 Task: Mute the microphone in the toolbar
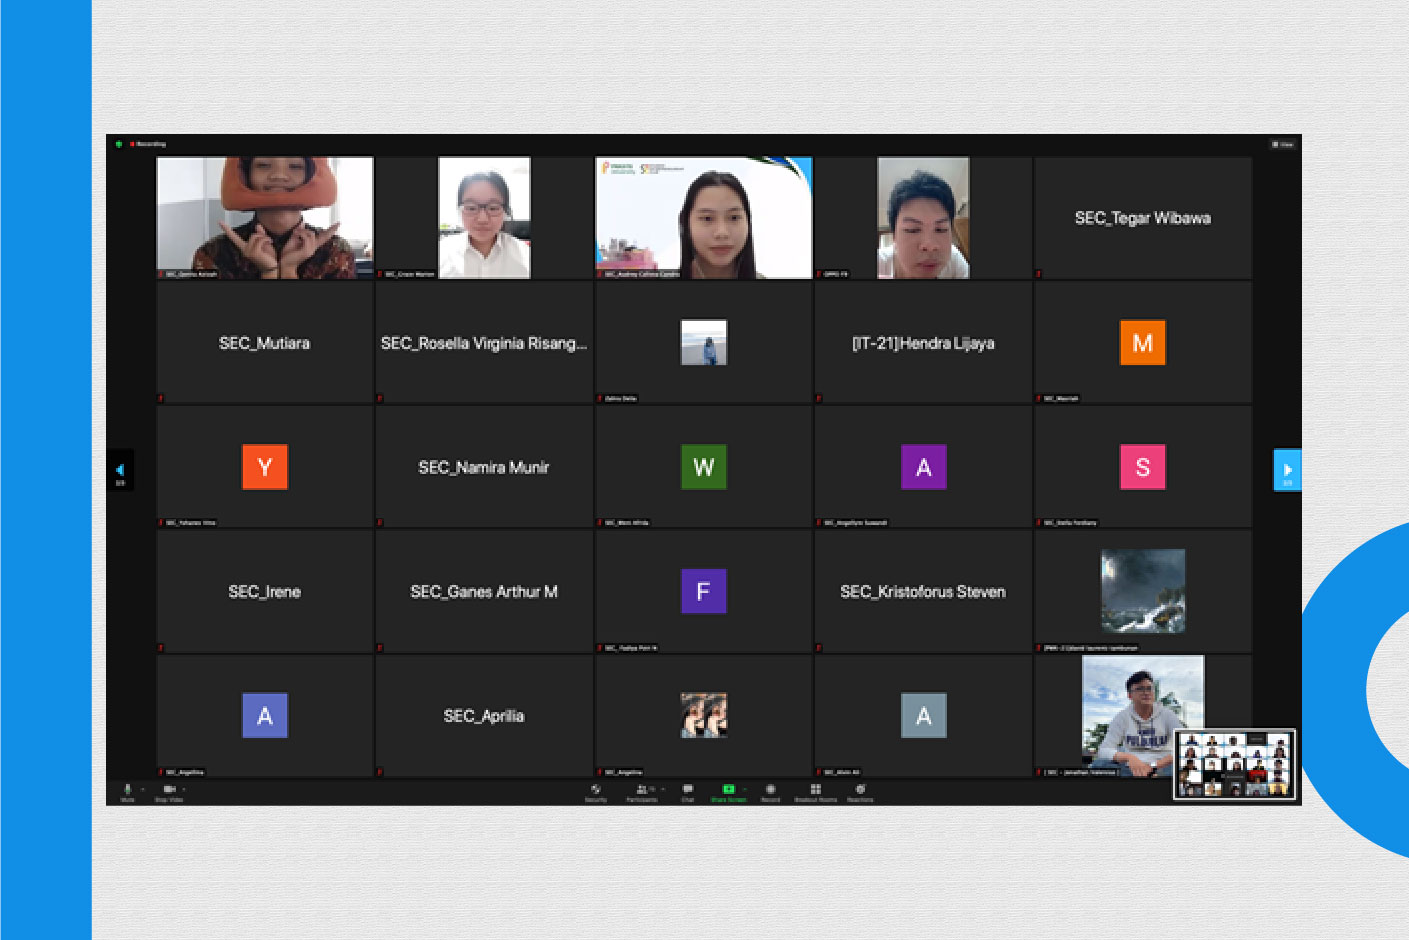127,791
